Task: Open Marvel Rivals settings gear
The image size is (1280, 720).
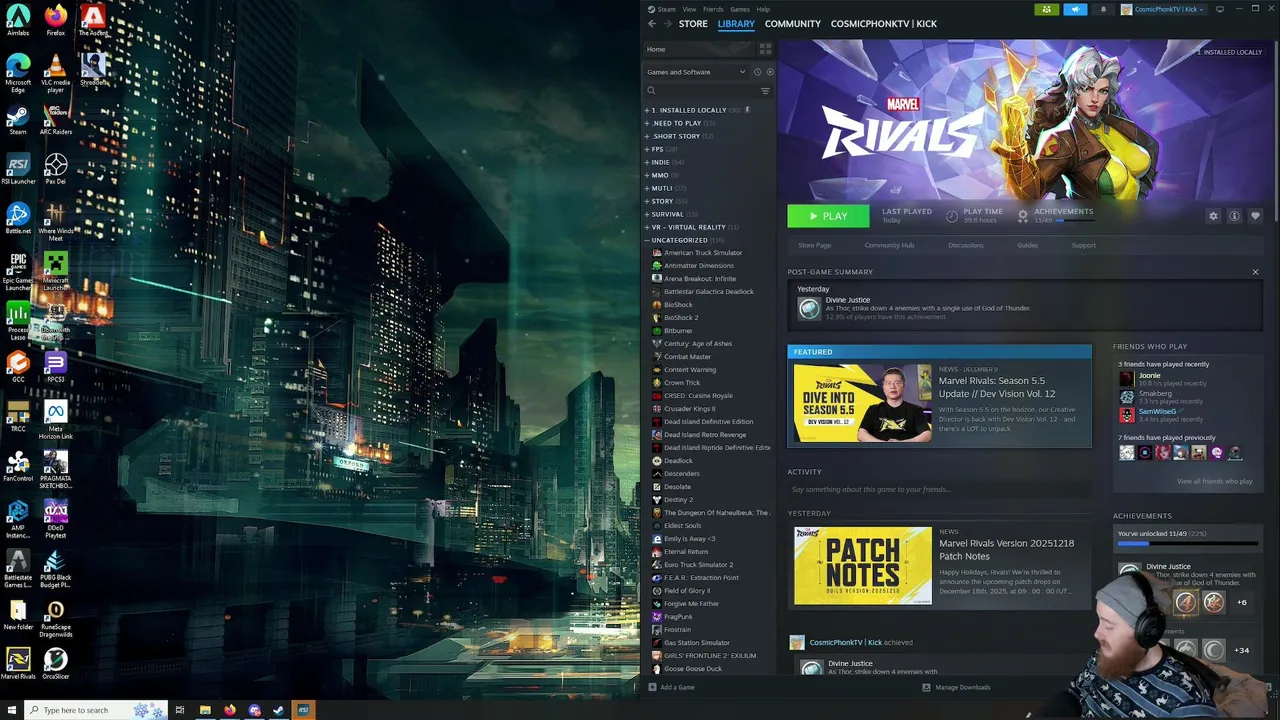Action: (1214, 216)
